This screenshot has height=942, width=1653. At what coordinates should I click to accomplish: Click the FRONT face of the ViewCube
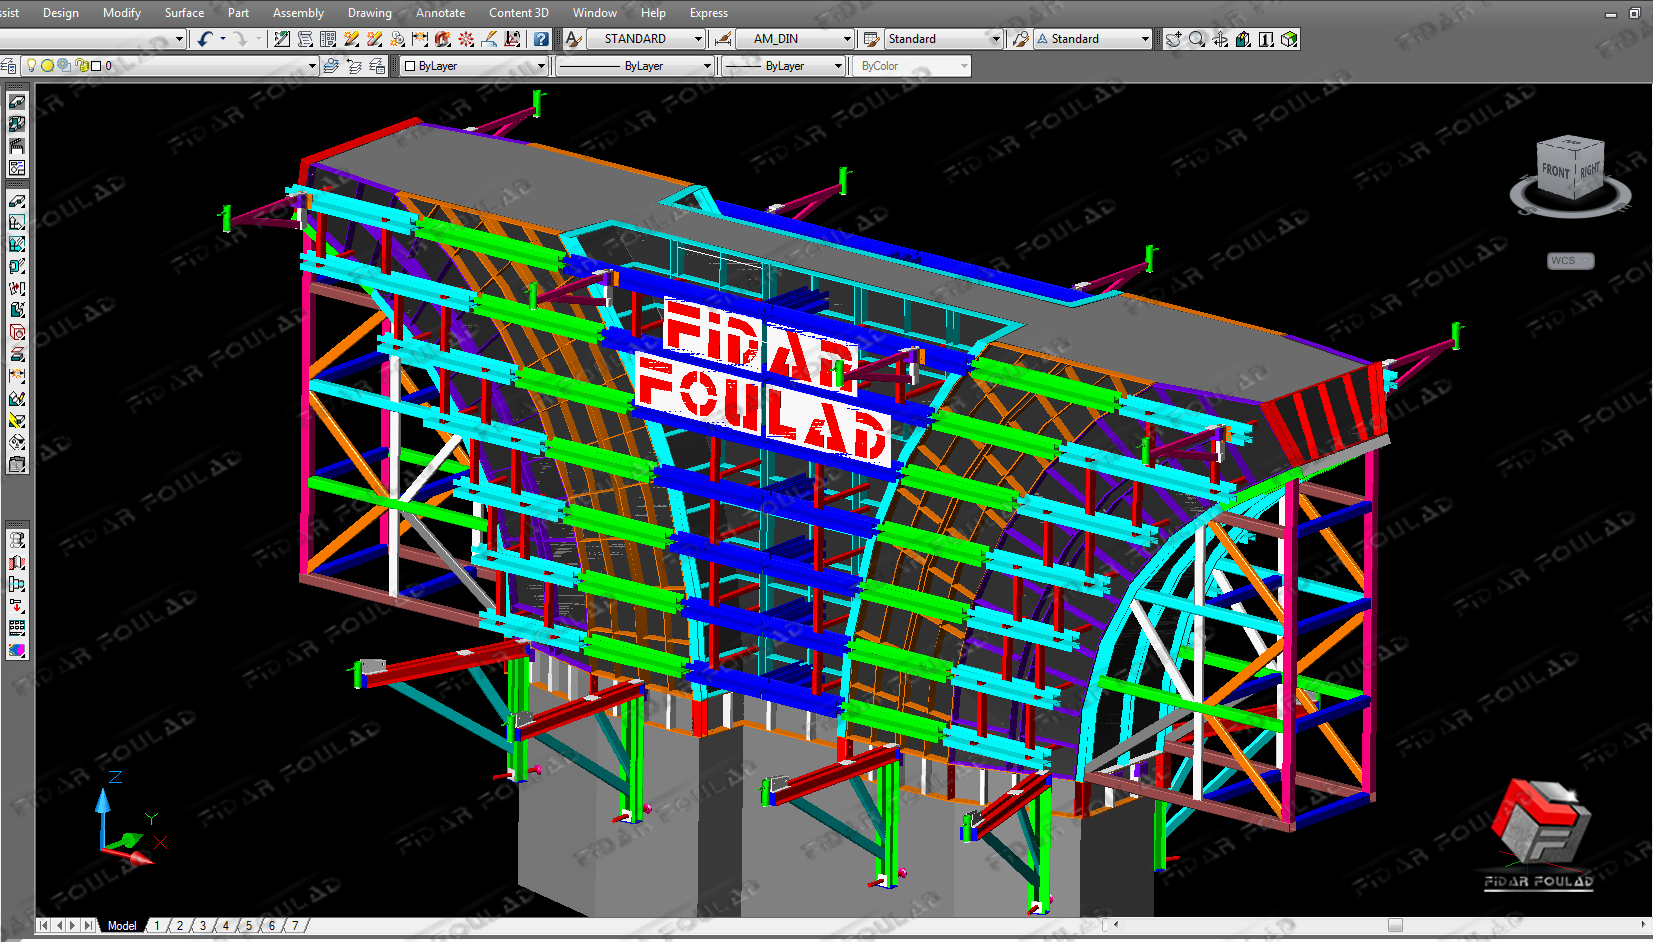1555,171
